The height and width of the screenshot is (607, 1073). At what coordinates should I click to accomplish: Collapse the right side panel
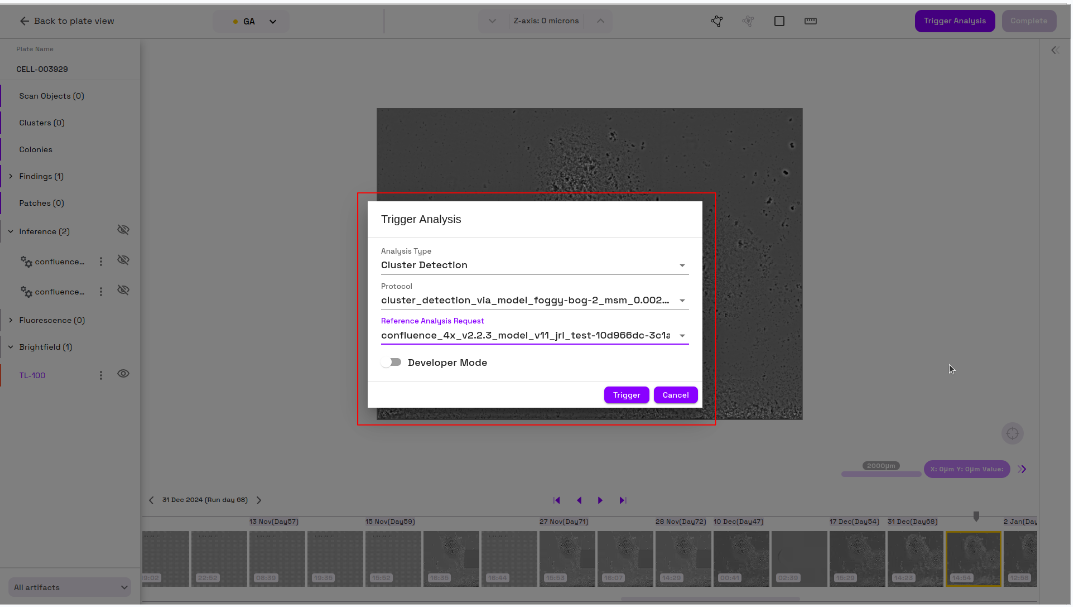tap(1054, 50)
